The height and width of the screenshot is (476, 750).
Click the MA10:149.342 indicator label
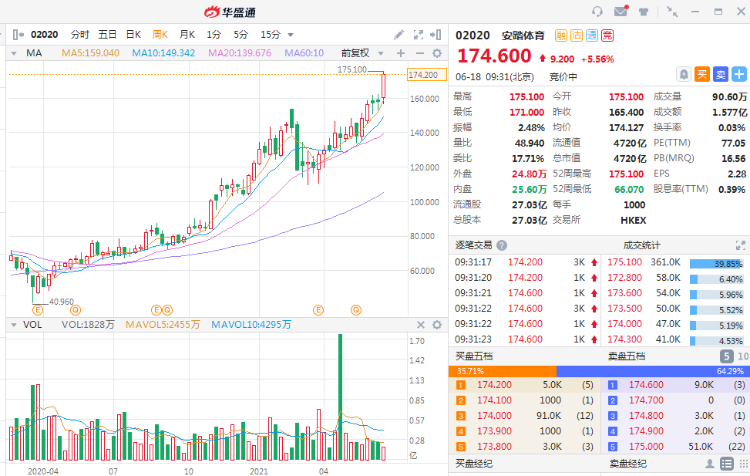164,53
